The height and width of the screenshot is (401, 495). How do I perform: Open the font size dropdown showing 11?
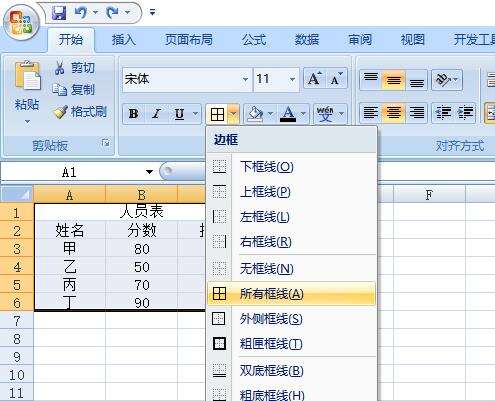point(292,79)
